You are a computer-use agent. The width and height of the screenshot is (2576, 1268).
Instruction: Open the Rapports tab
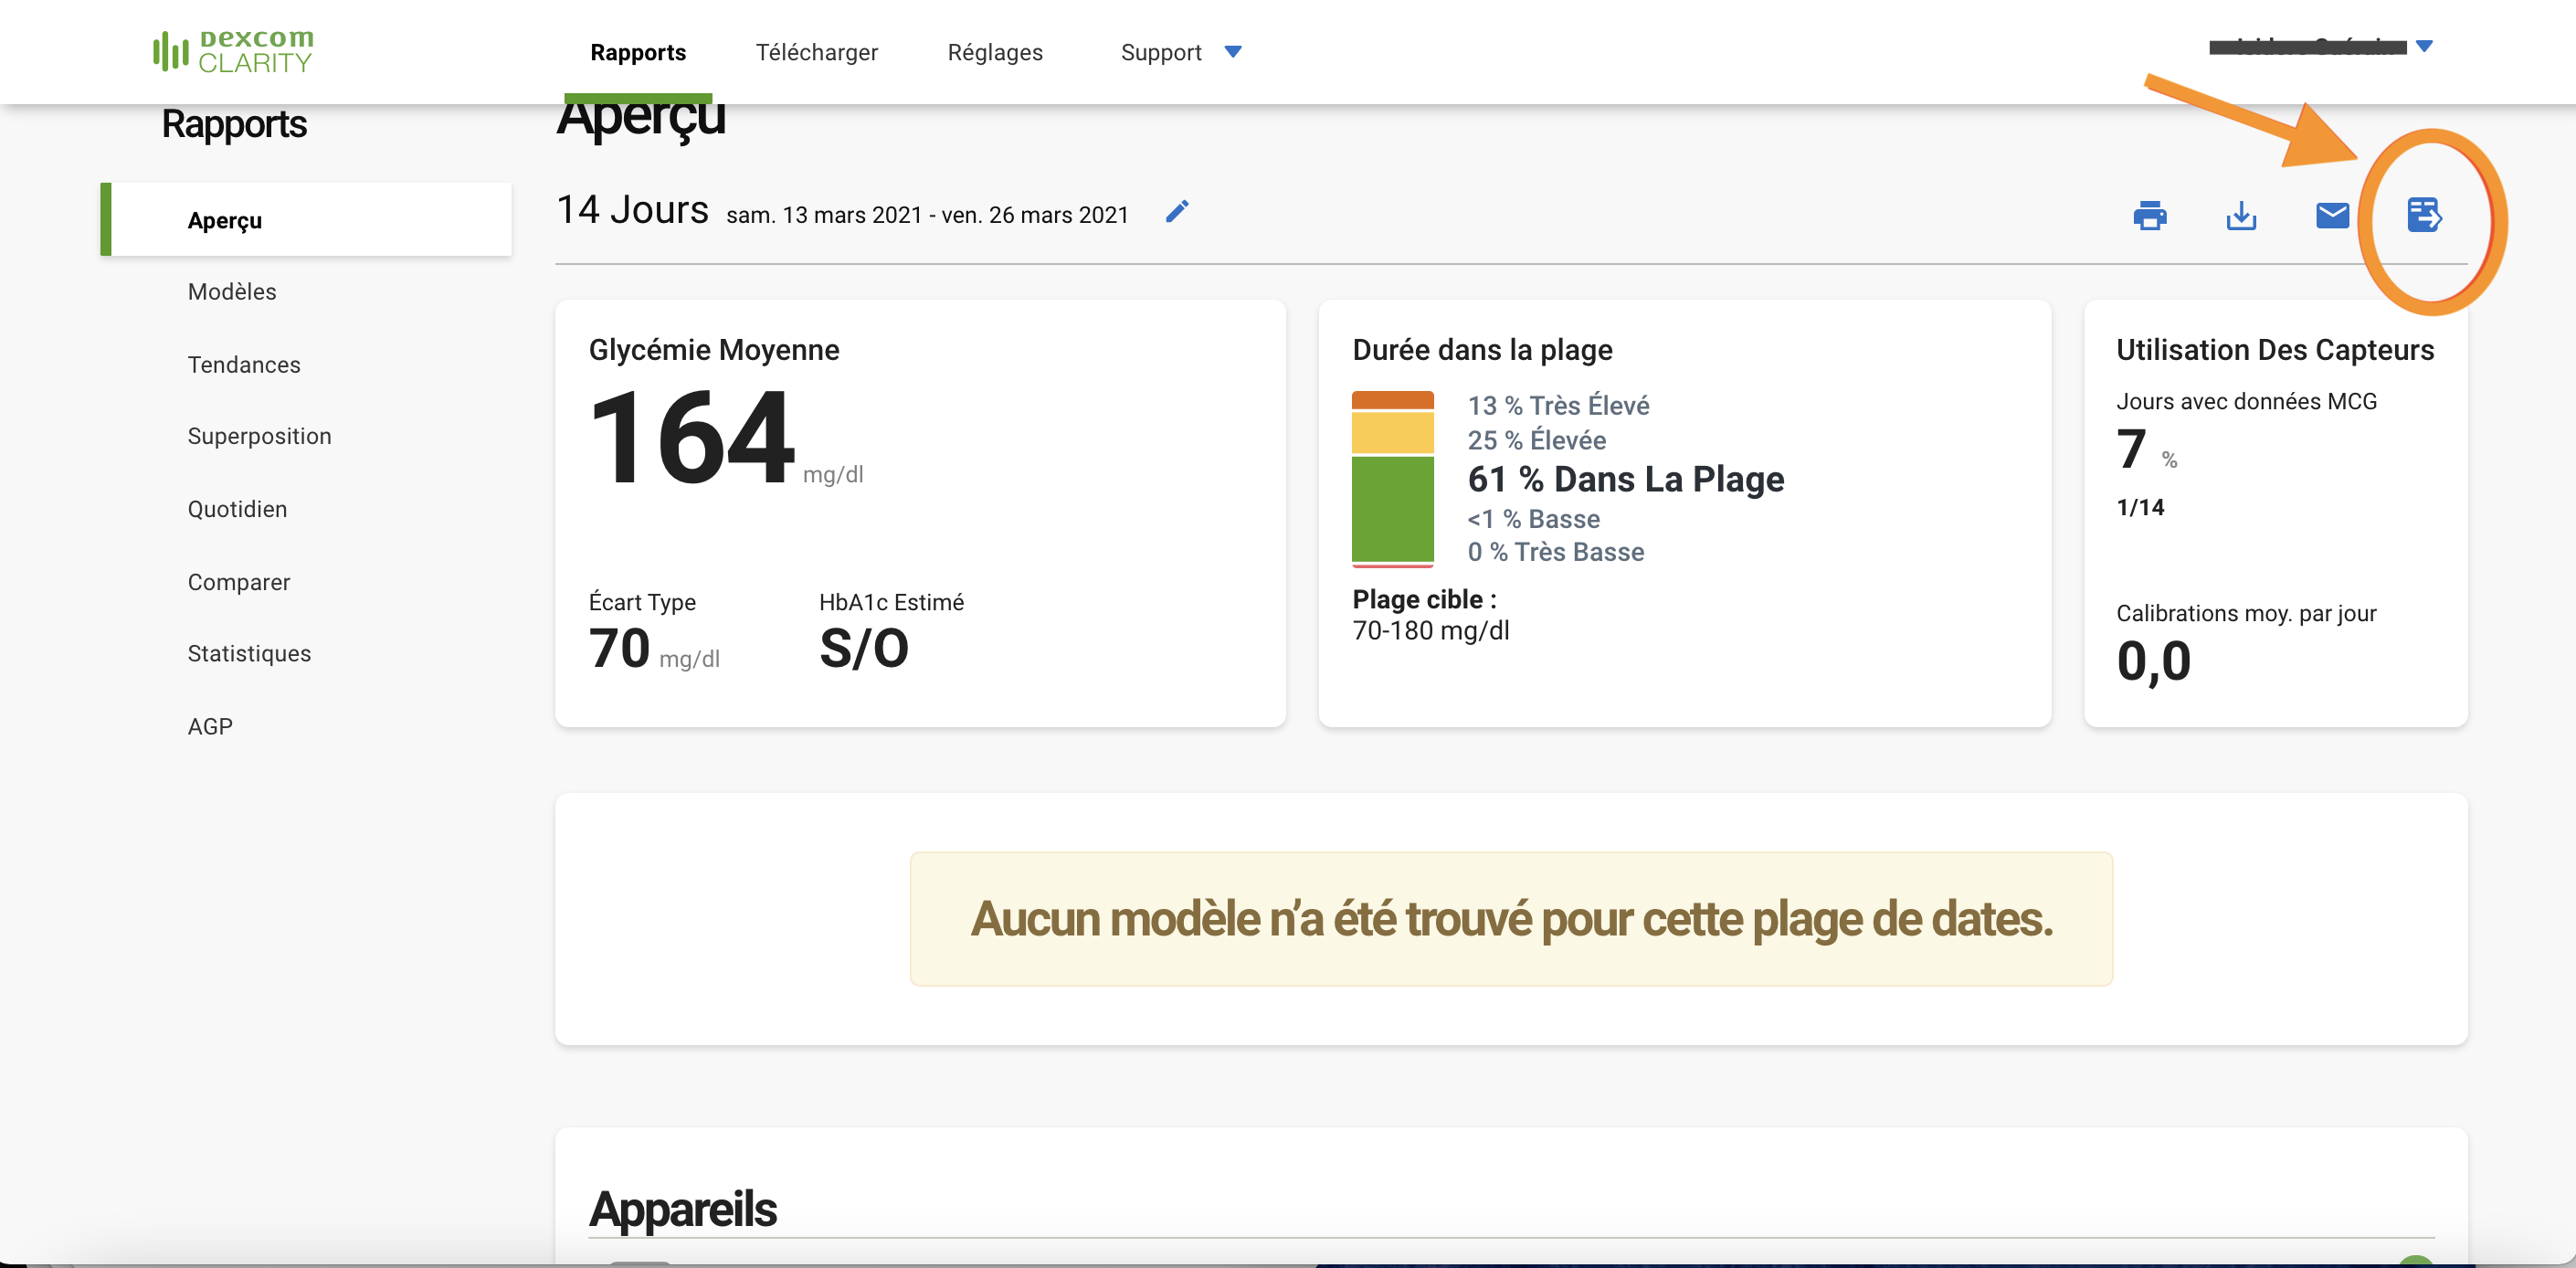[638, 52]
